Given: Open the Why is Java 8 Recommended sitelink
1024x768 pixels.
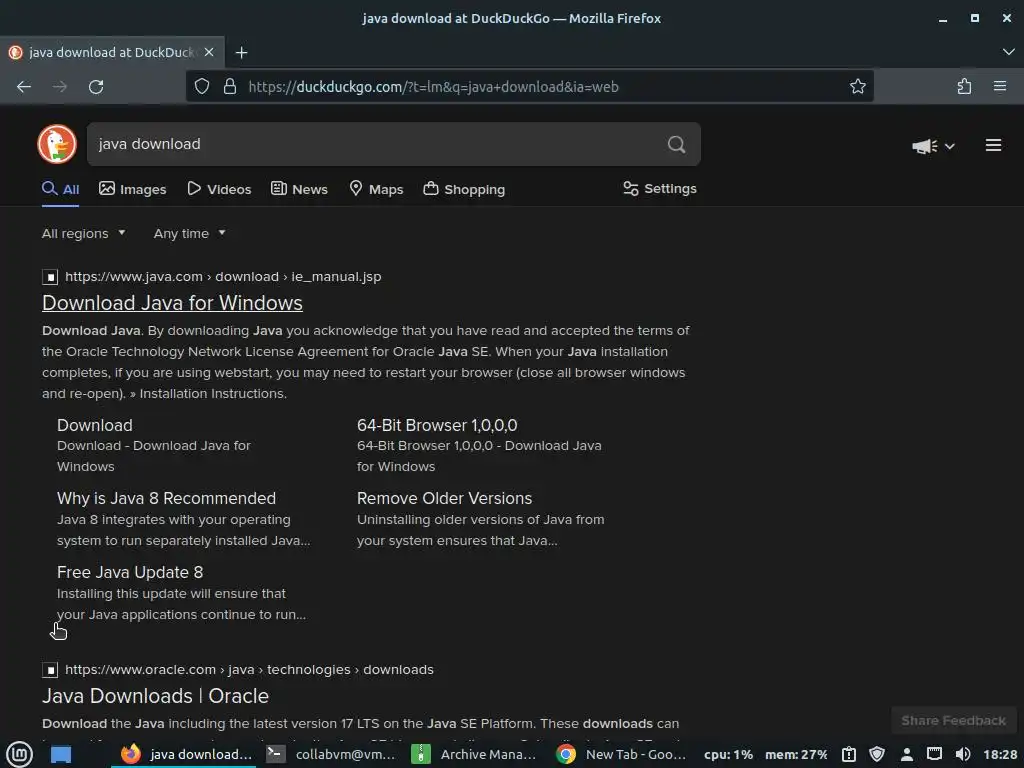Looking at the screenshot, I should tap(167, 498).
